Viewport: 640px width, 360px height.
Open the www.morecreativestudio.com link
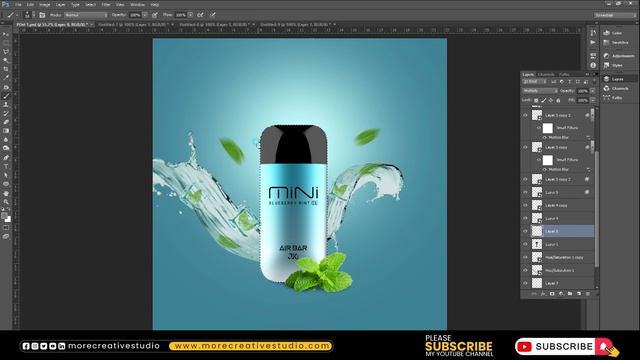tap(251, 346)
